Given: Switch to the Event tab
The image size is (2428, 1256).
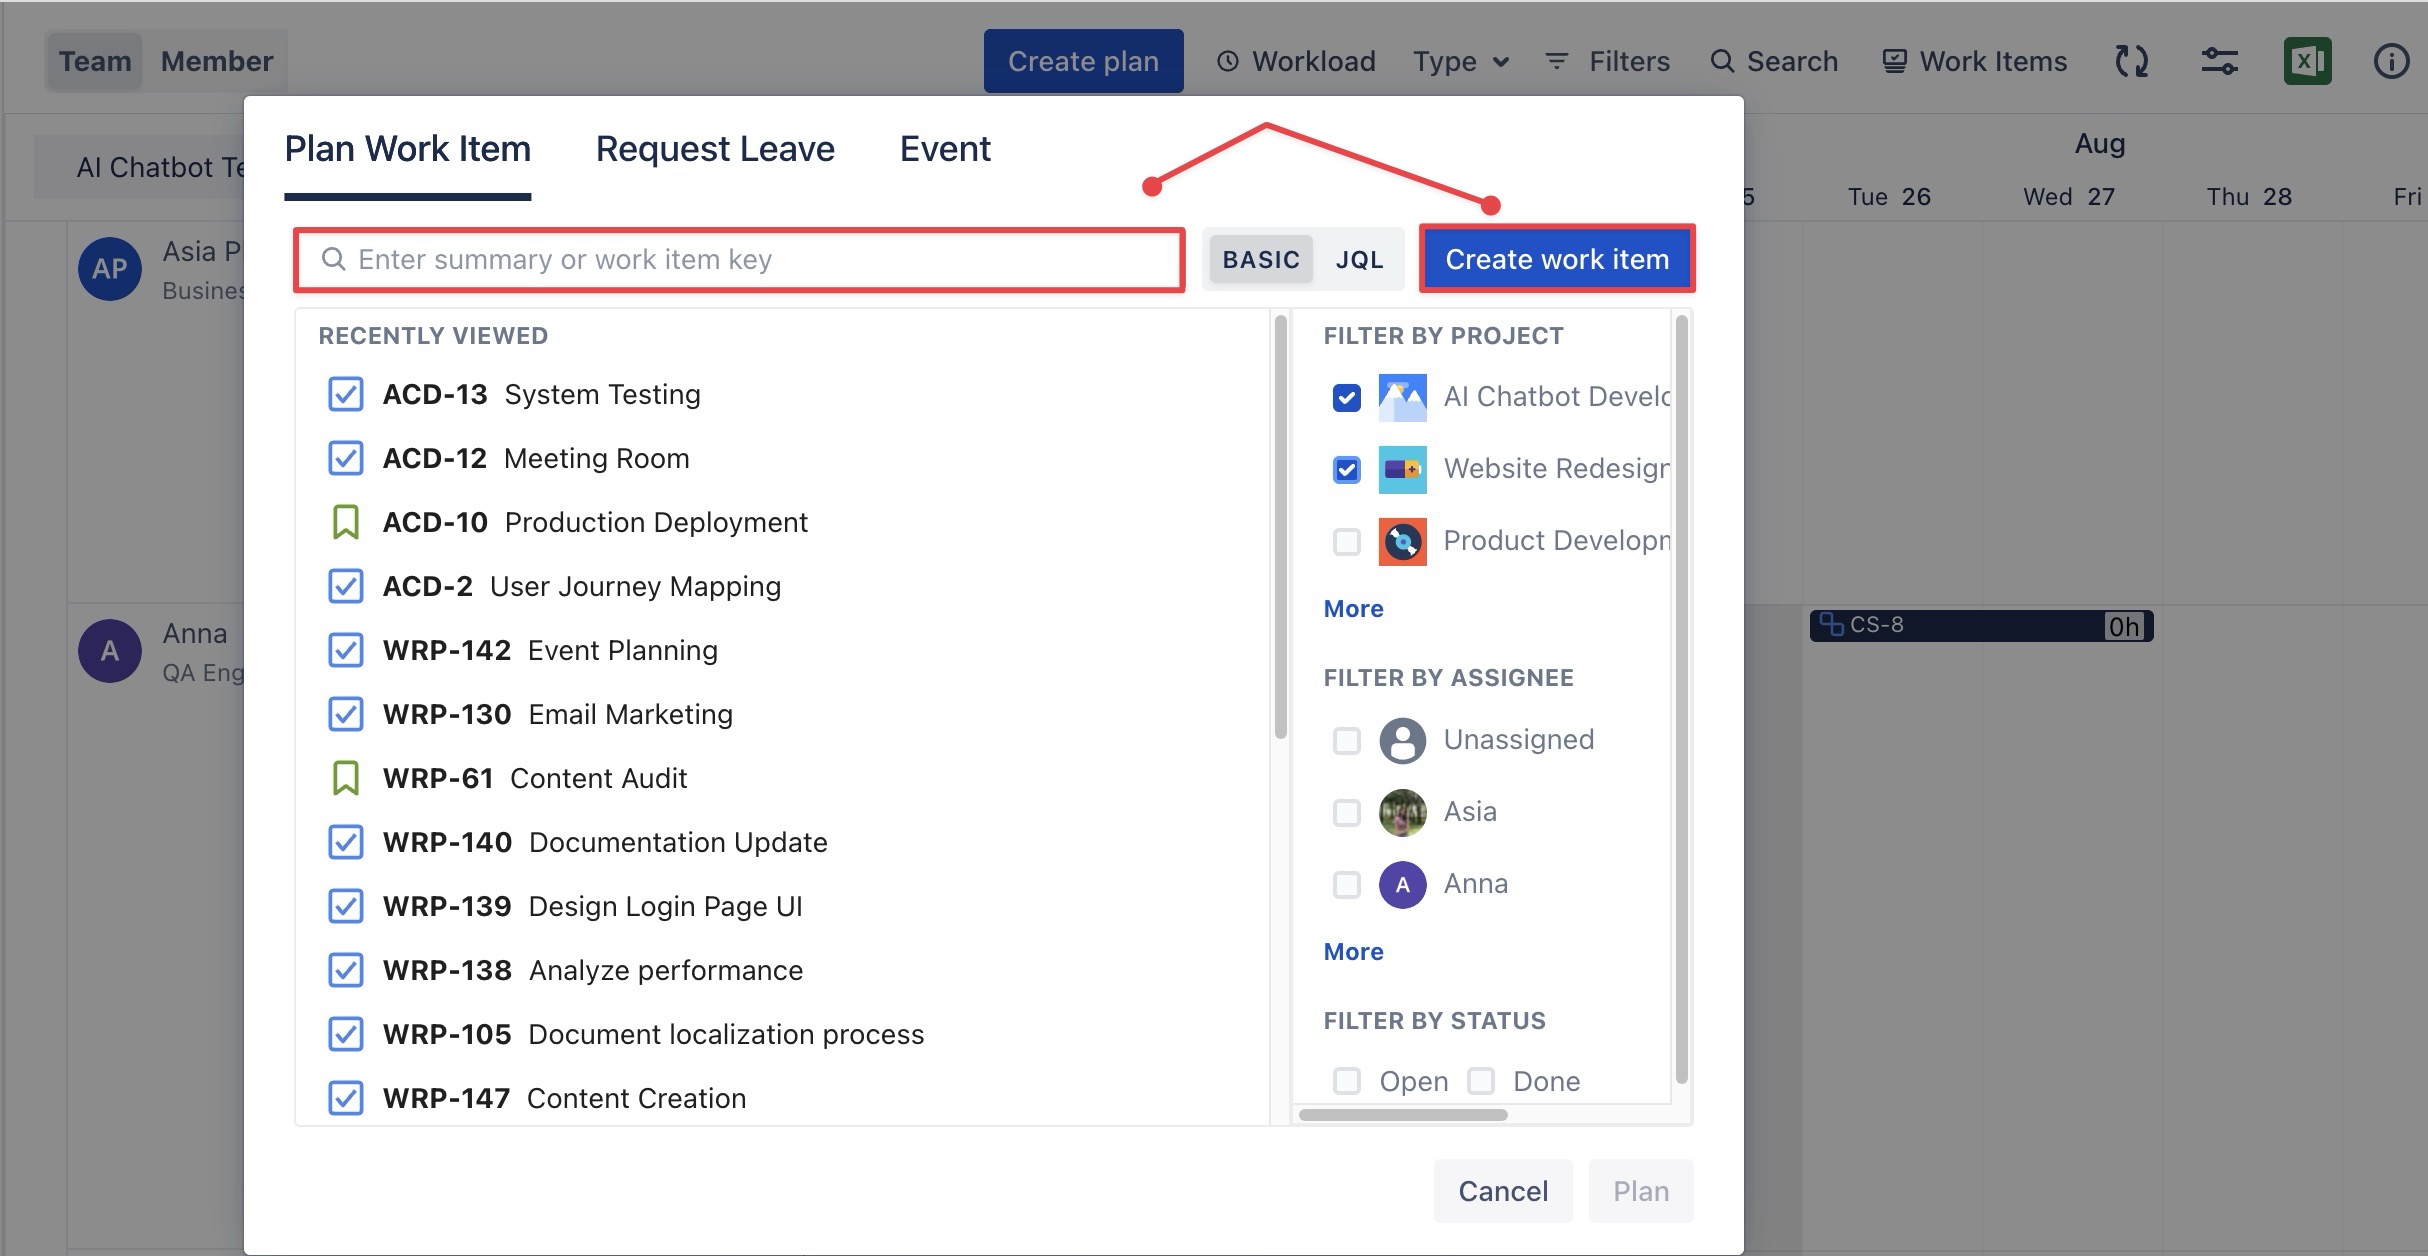Looking at the screenshot, I should coord(945,149).
